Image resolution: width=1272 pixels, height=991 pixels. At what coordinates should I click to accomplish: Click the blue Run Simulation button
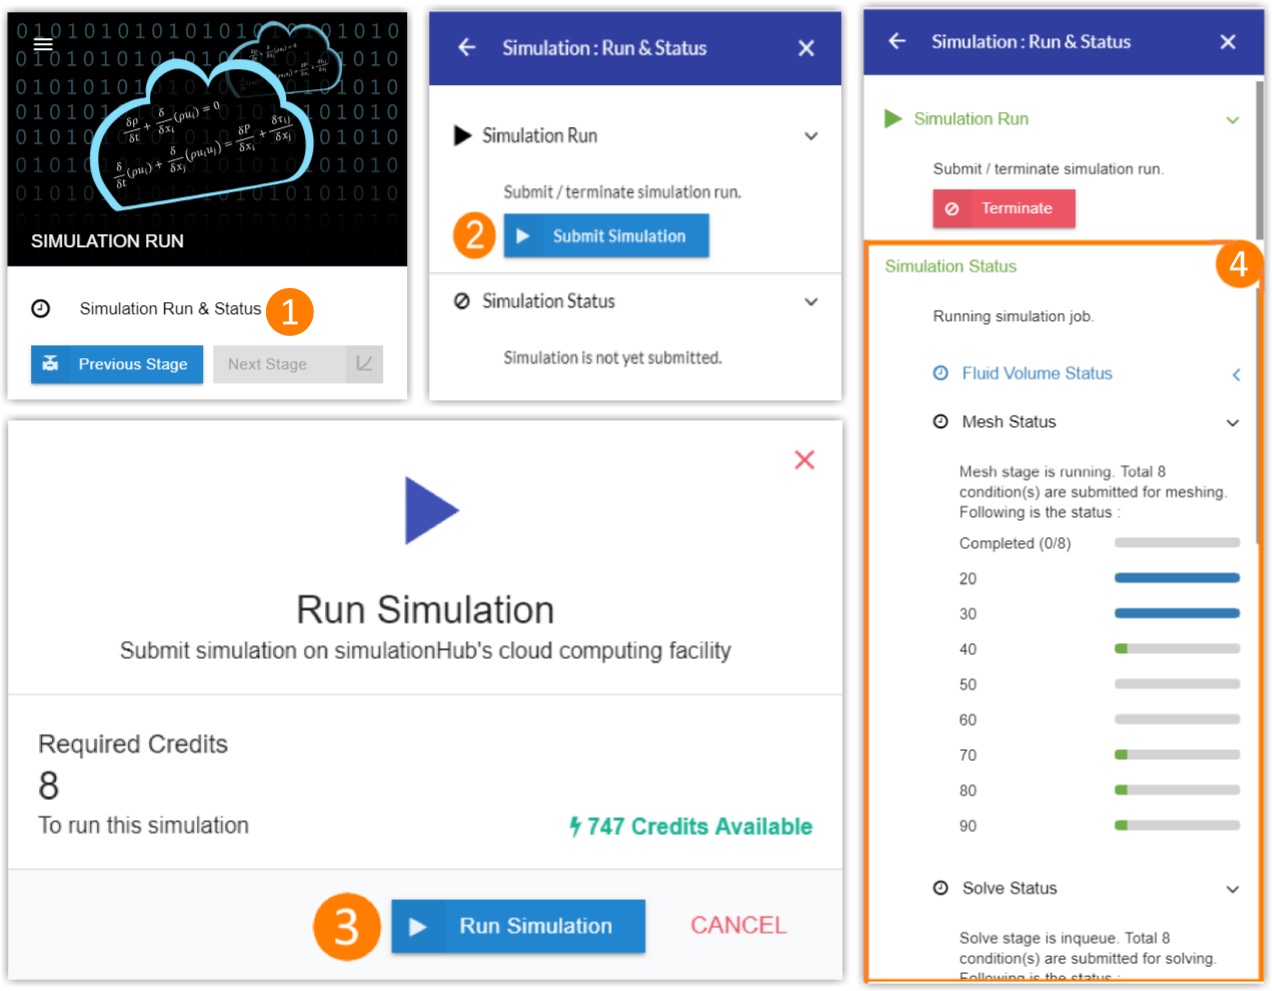tap(518, 926)
